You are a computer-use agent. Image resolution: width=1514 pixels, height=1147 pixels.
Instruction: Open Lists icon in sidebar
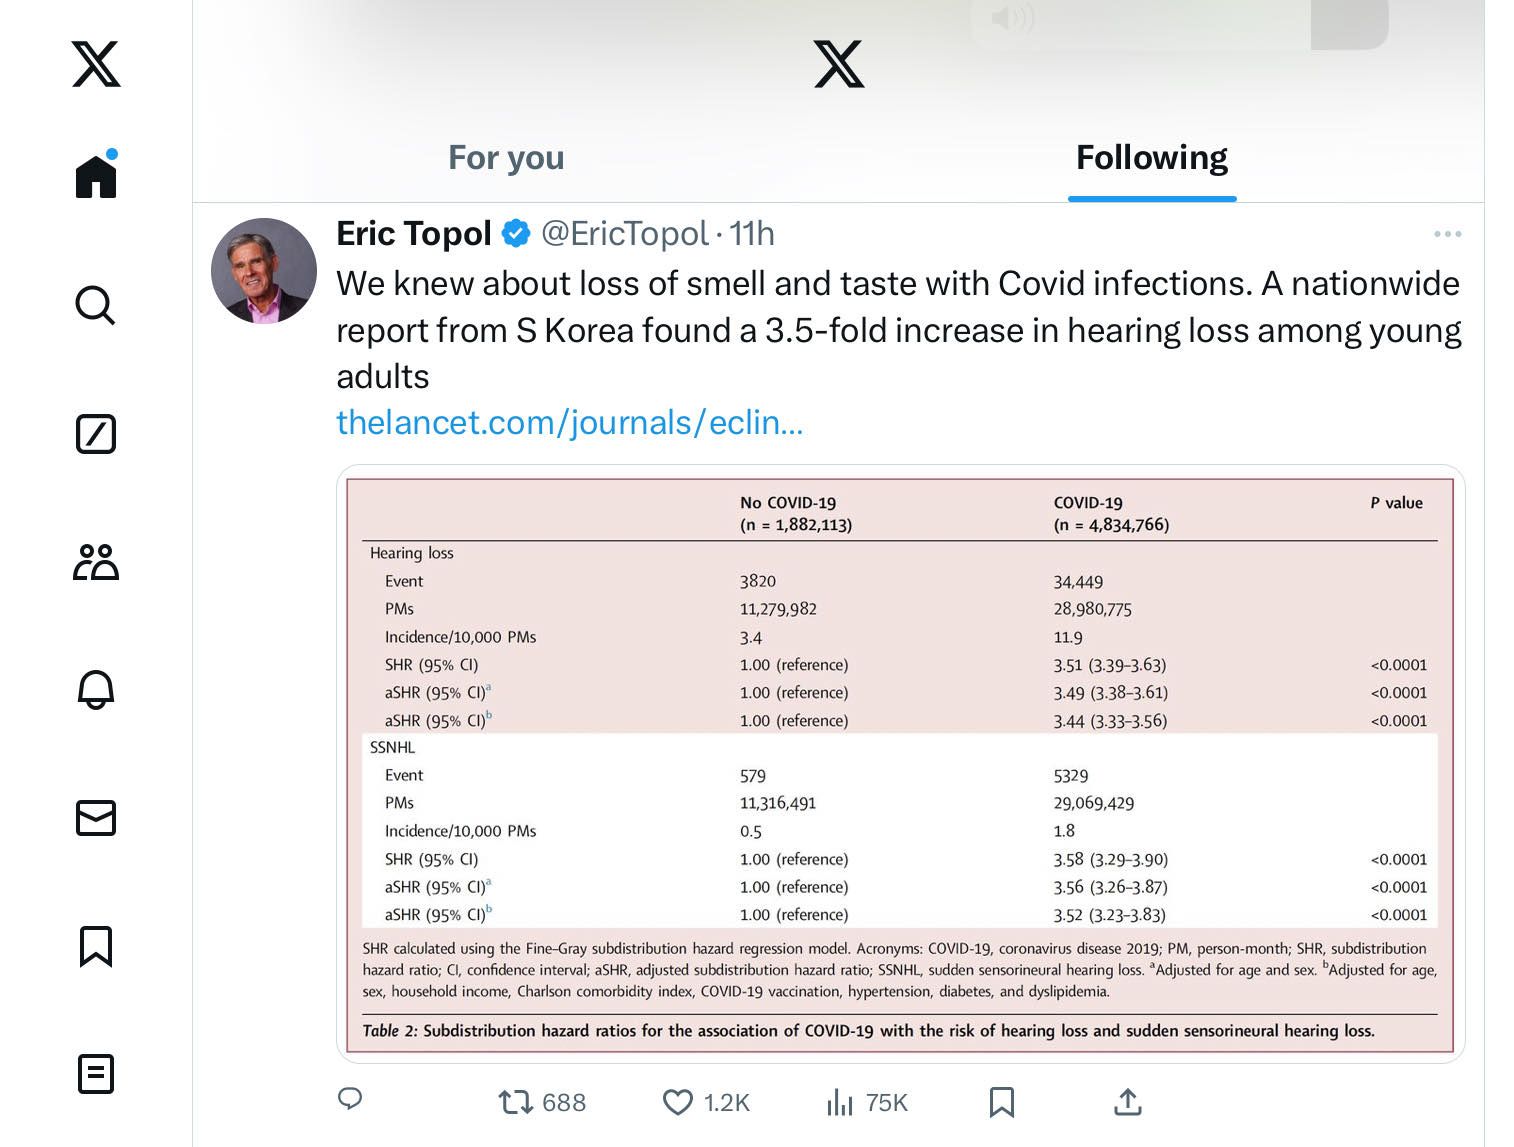[x=96, y=1074]
